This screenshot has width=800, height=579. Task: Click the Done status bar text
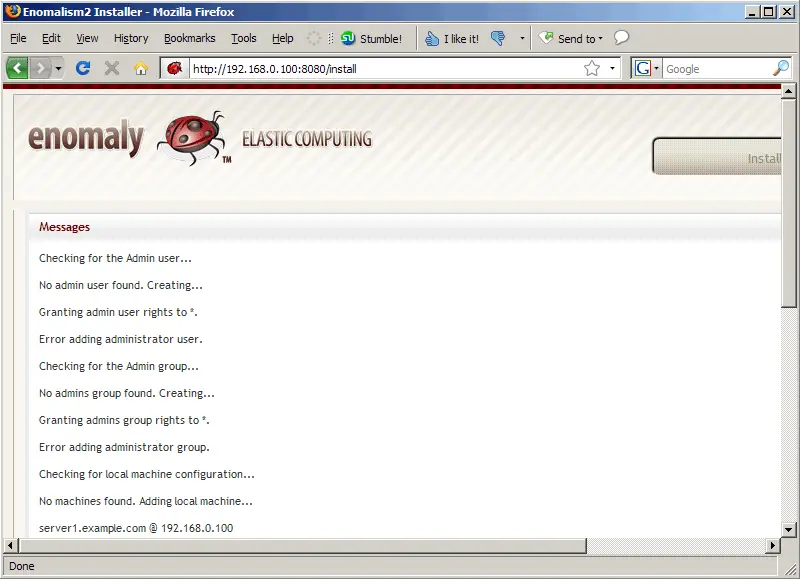pyautogui.click(x=22, y=566)
